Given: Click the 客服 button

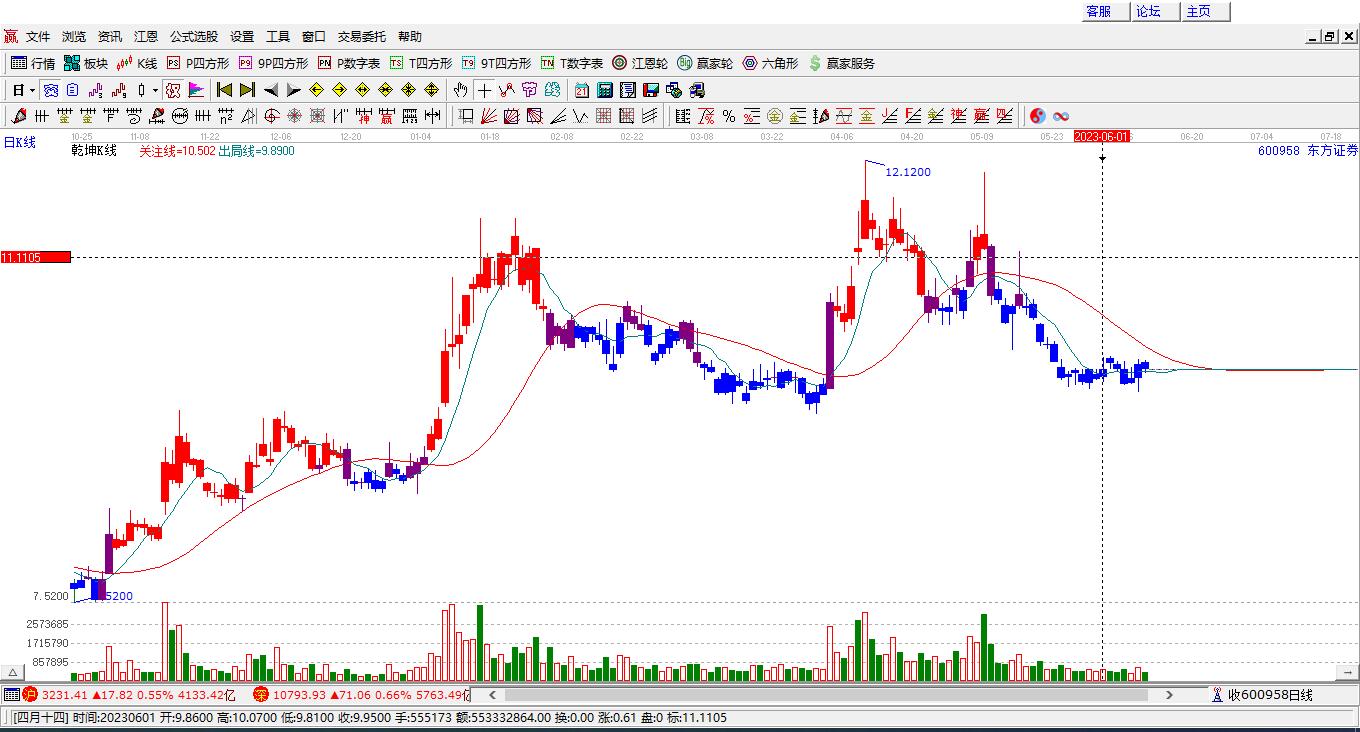Looking at the screenshot, I should click(x=1106, y=11).
